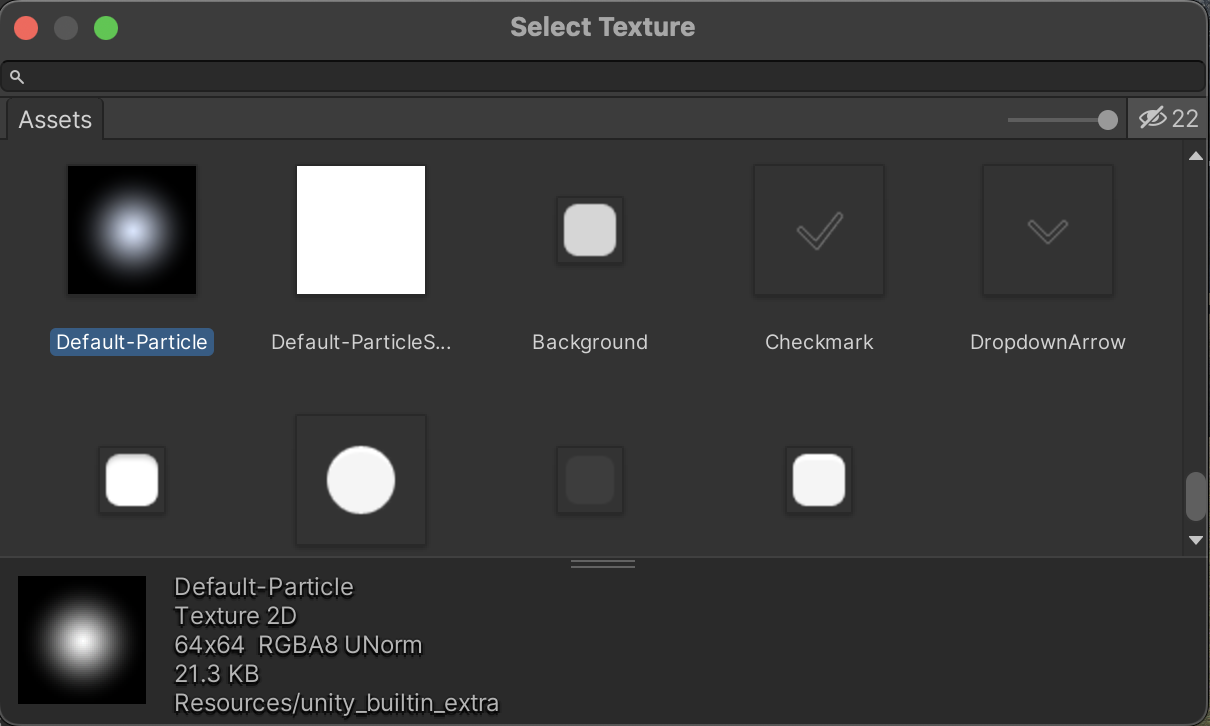
Task: Click the thumbnail size slider handle
Action: 1107,120
